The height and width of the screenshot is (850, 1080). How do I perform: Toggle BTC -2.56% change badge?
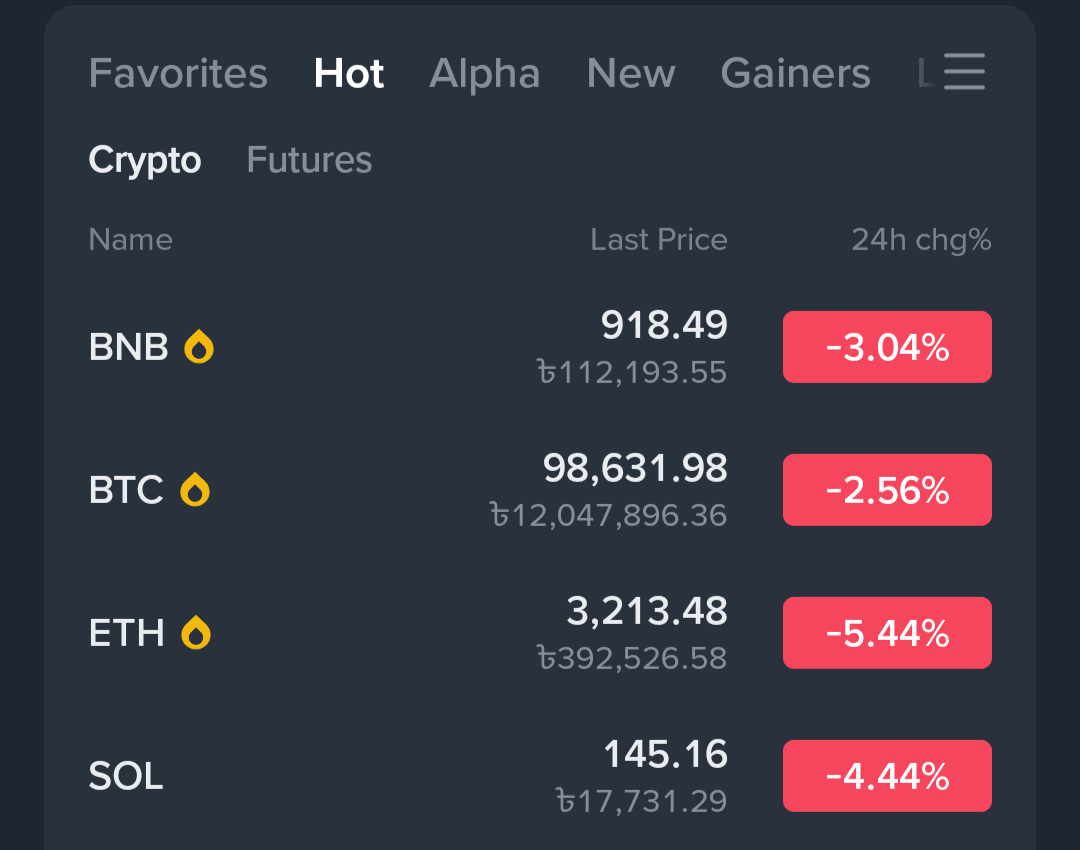pos(887,490)
